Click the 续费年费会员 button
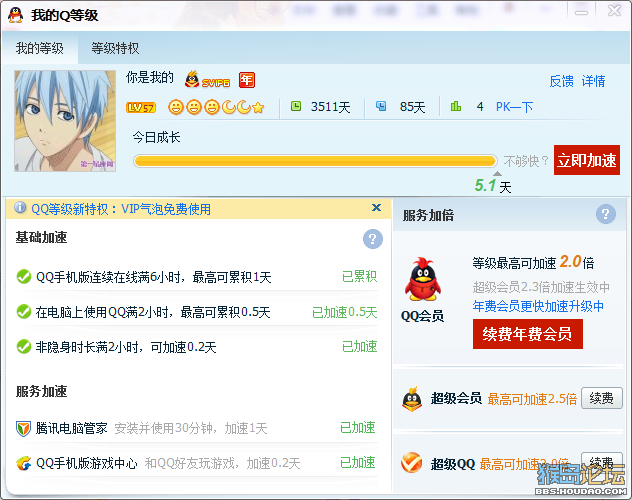This screenshot has width=632, height=500. tap(528, 334)
